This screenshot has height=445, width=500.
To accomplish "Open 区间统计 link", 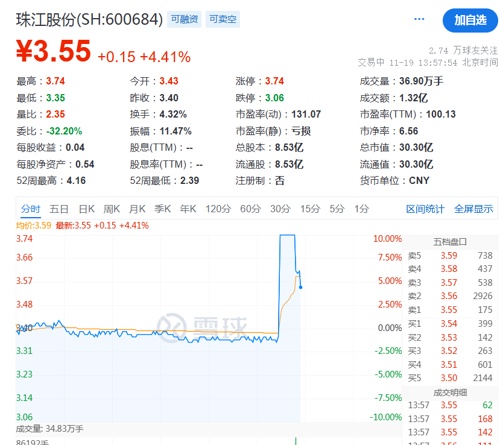I will click(425, 209).
